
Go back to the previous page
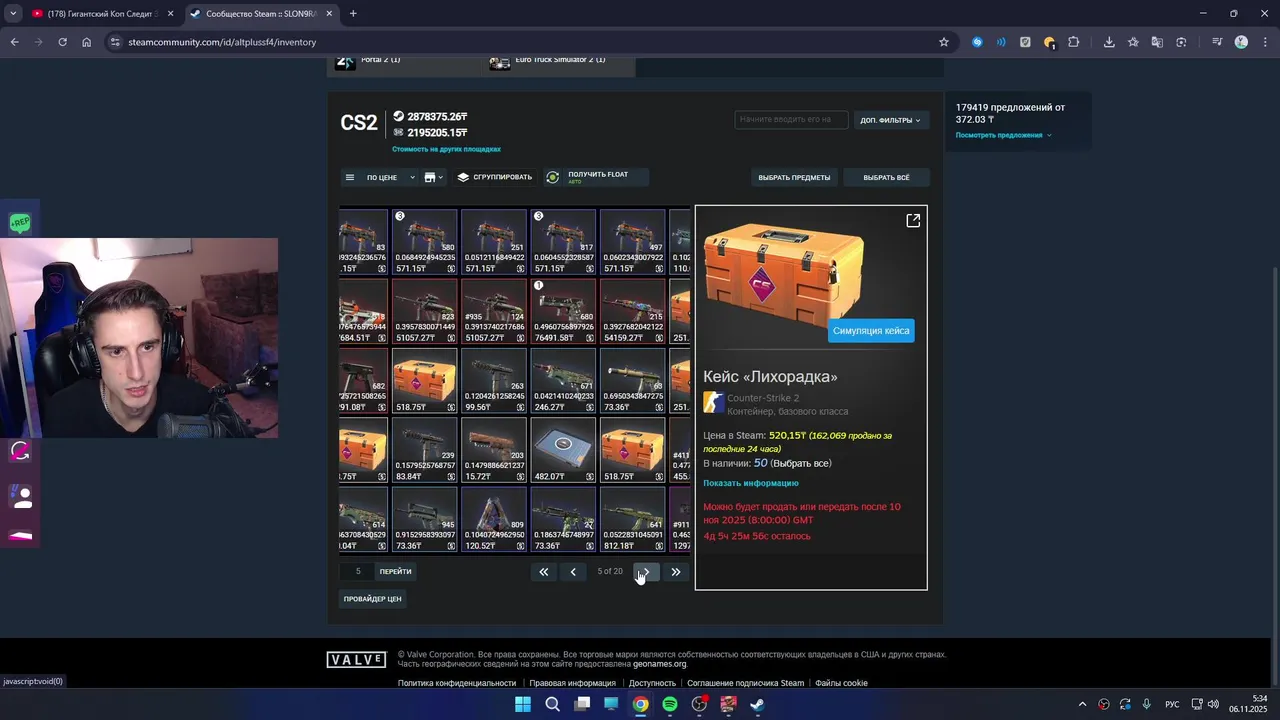14,42
